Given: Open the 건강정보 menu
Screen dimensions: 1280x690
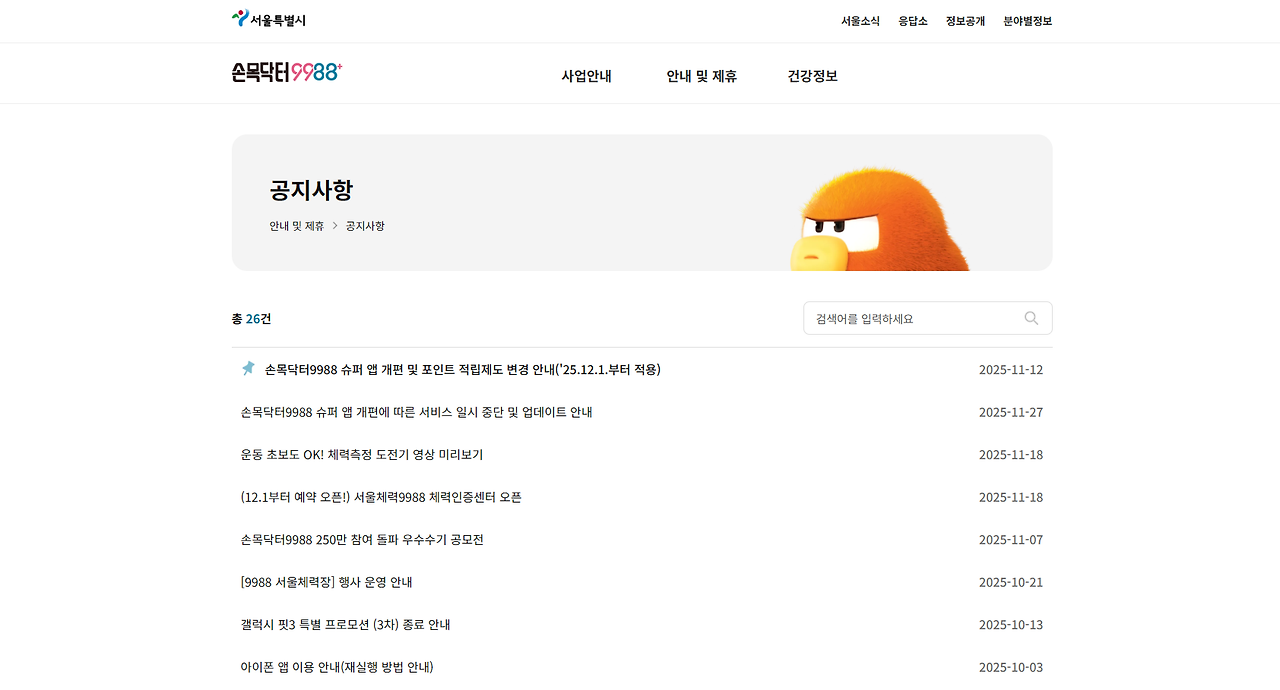Looking at the screenshot, I should (x=812, y=76).
